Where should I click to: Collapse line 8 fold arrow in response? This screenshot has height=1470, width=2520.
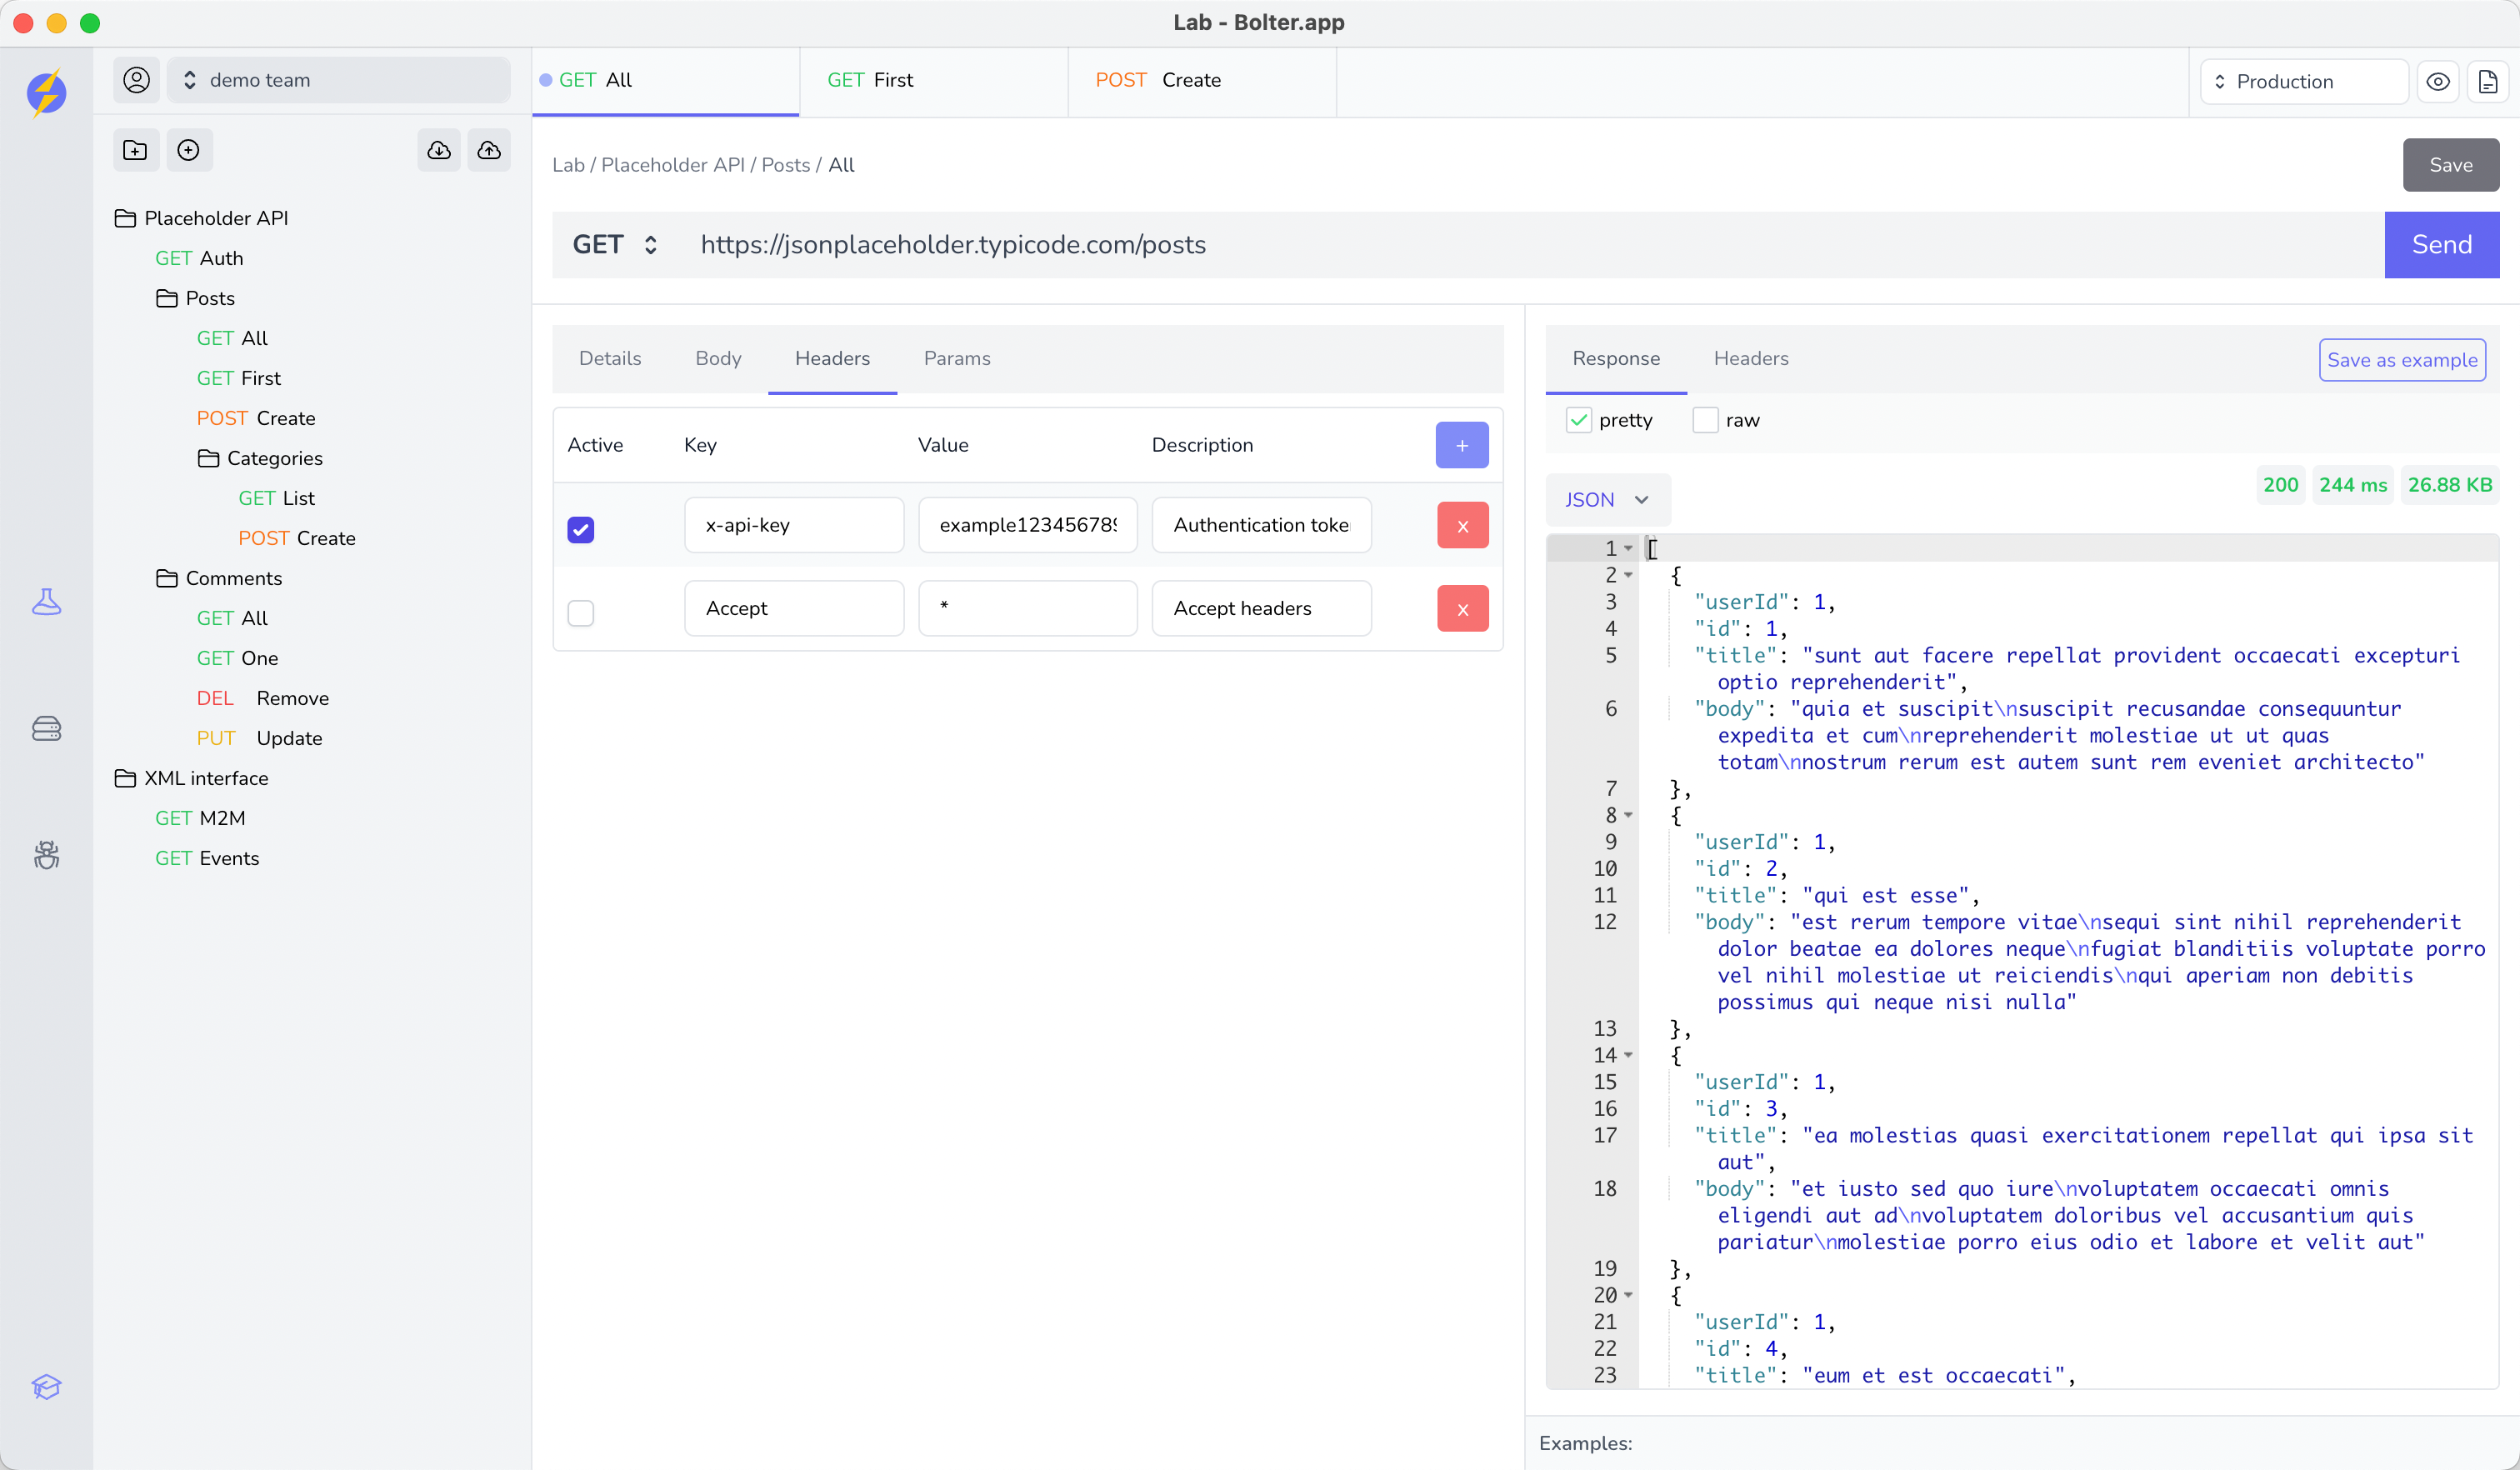click(1628, 815)
